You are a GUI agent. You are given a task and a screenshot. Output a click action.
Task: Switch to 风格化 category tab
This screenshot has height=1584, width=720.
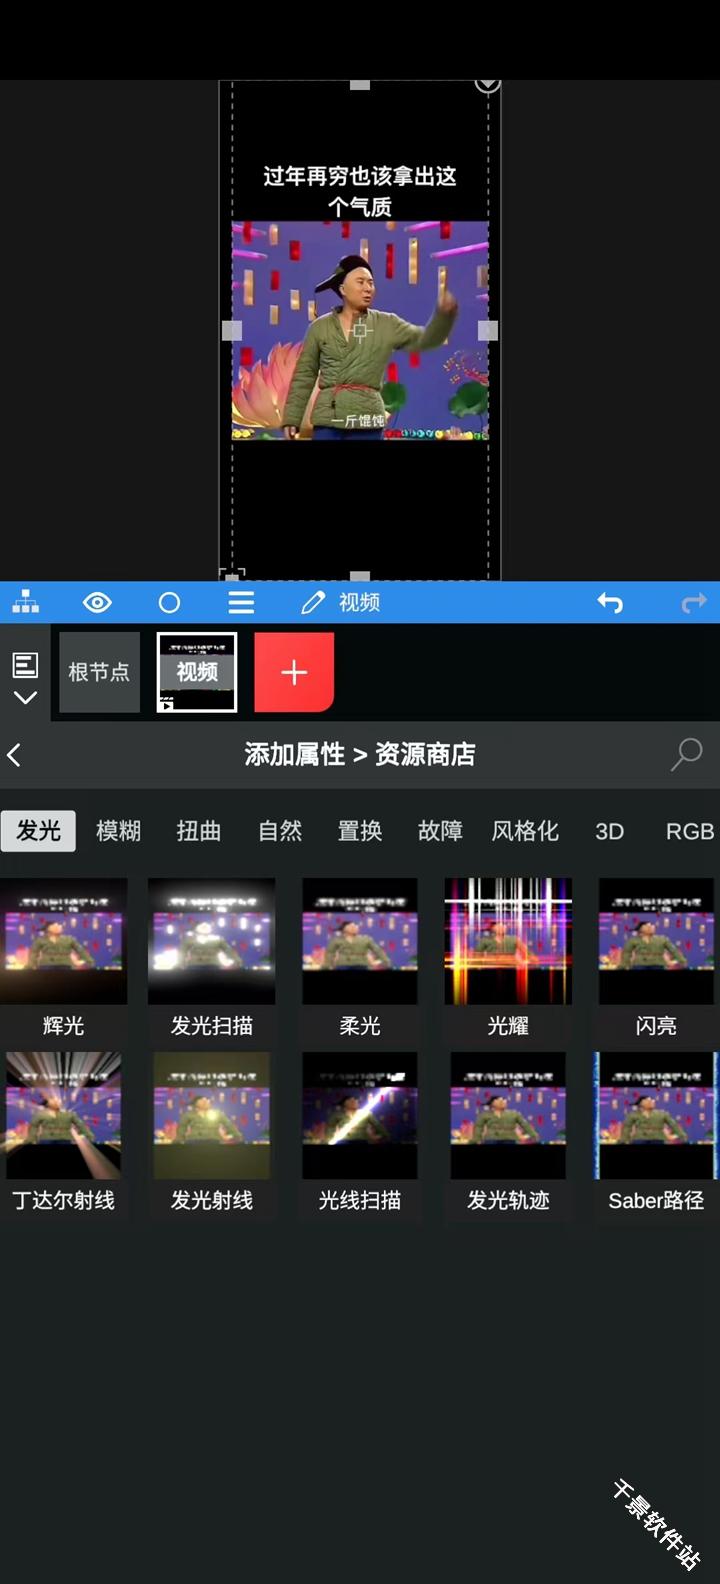pyautogui.click(x=525, y=831)
